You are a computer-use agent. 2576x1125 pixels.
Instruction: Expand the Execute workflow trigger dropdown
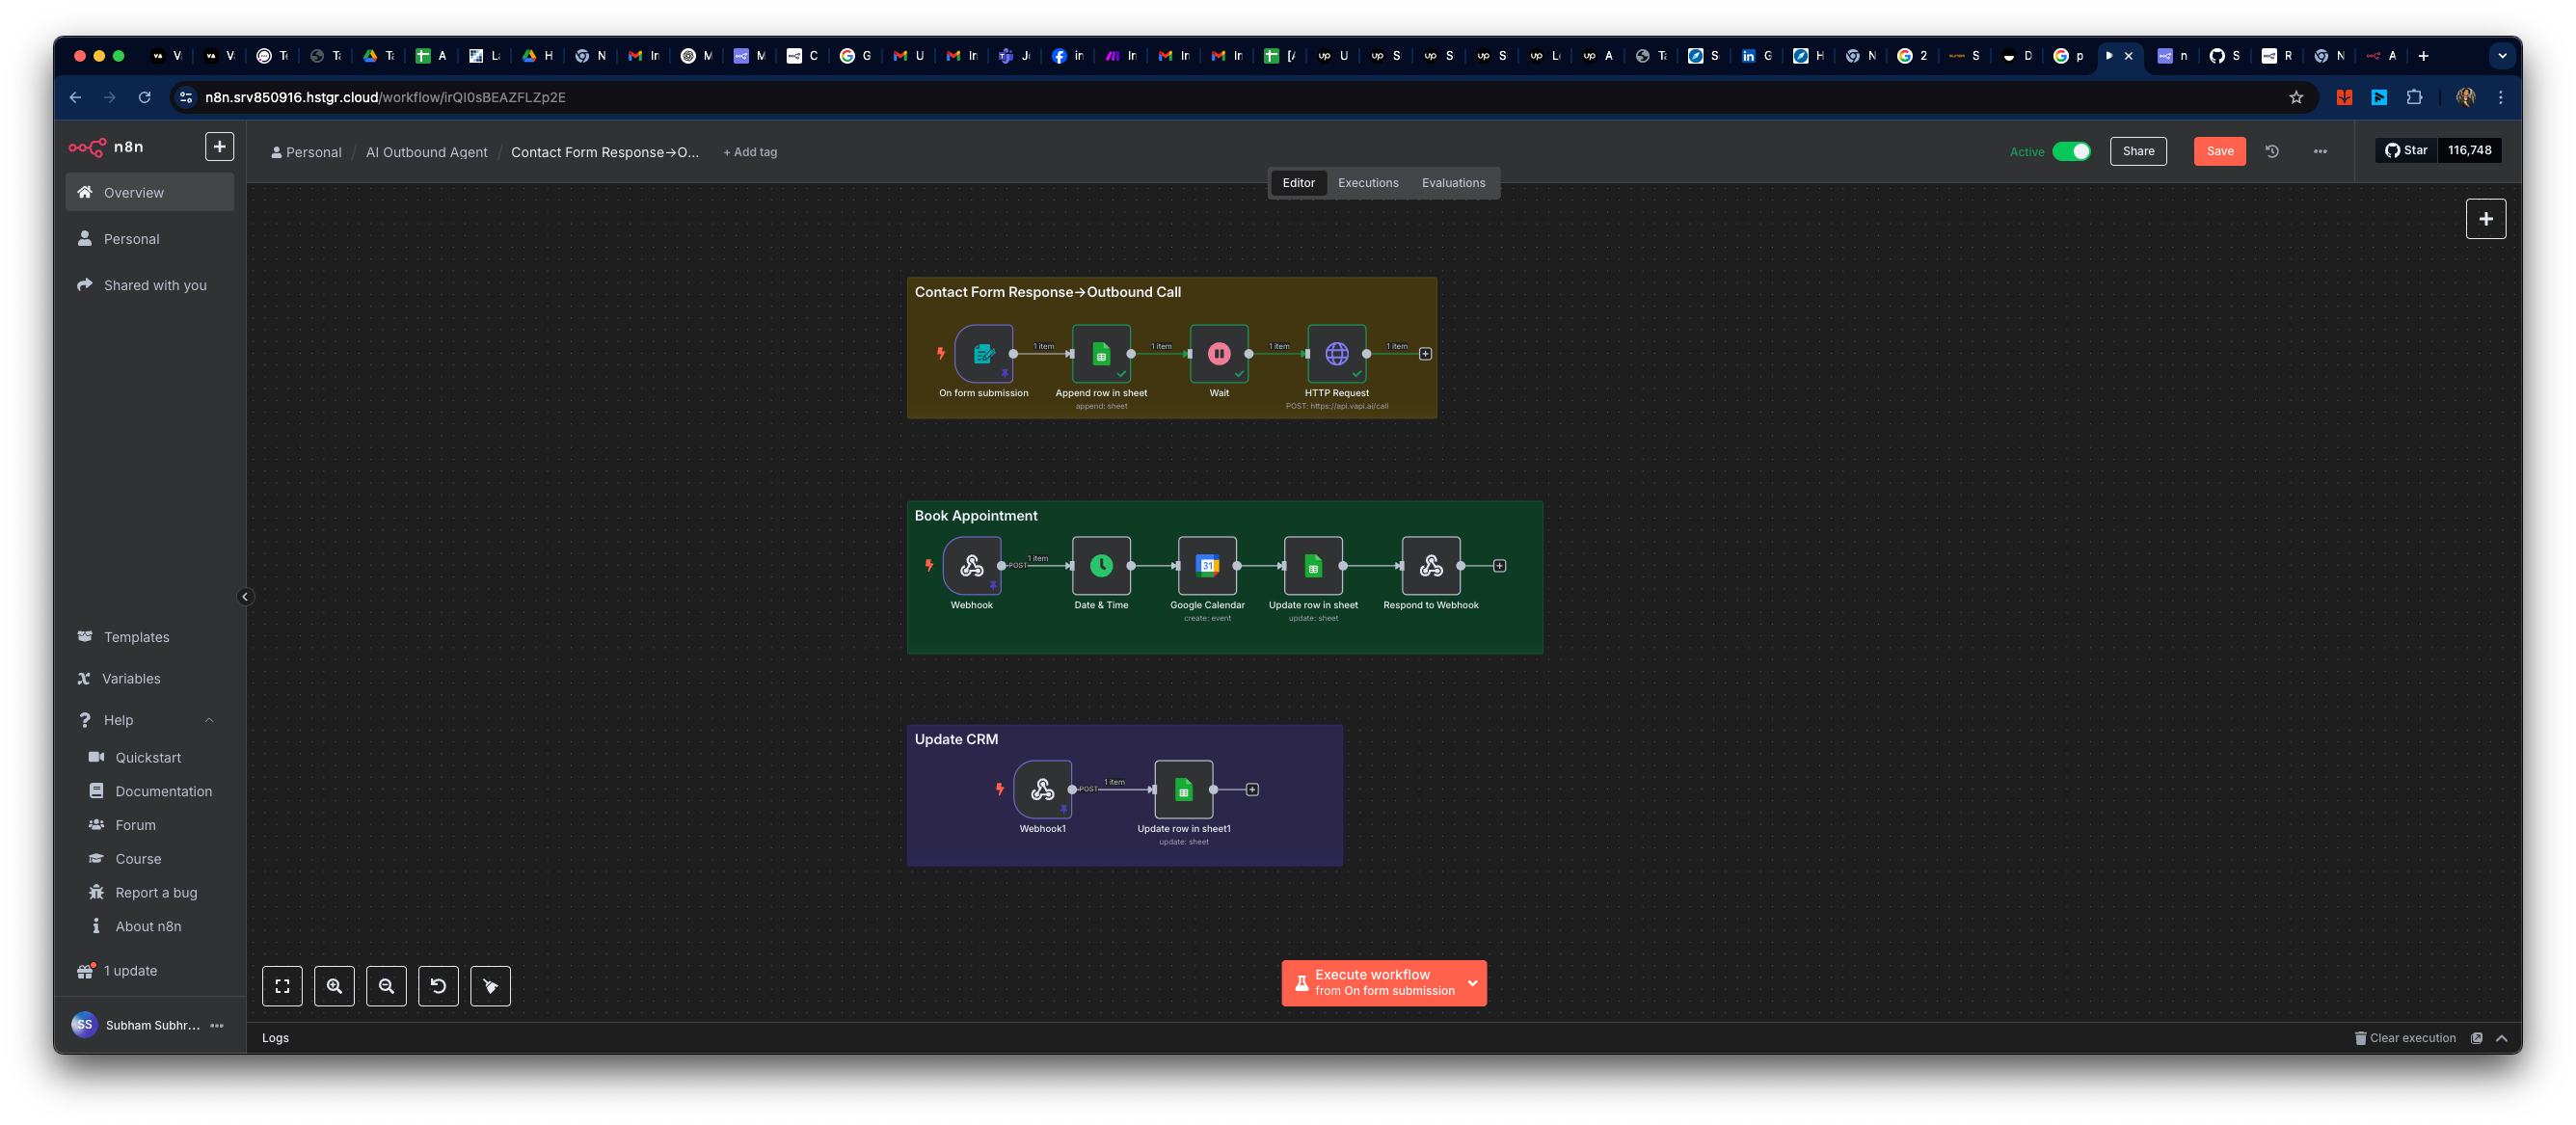[x=1472, y=983]
